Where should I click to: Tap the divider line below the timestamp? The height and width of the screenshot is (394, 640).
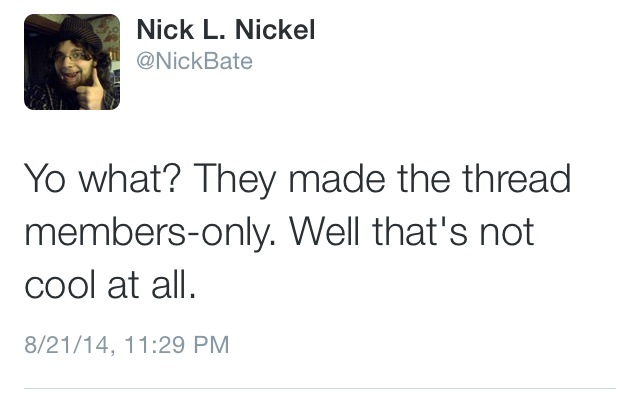(320, 388)
